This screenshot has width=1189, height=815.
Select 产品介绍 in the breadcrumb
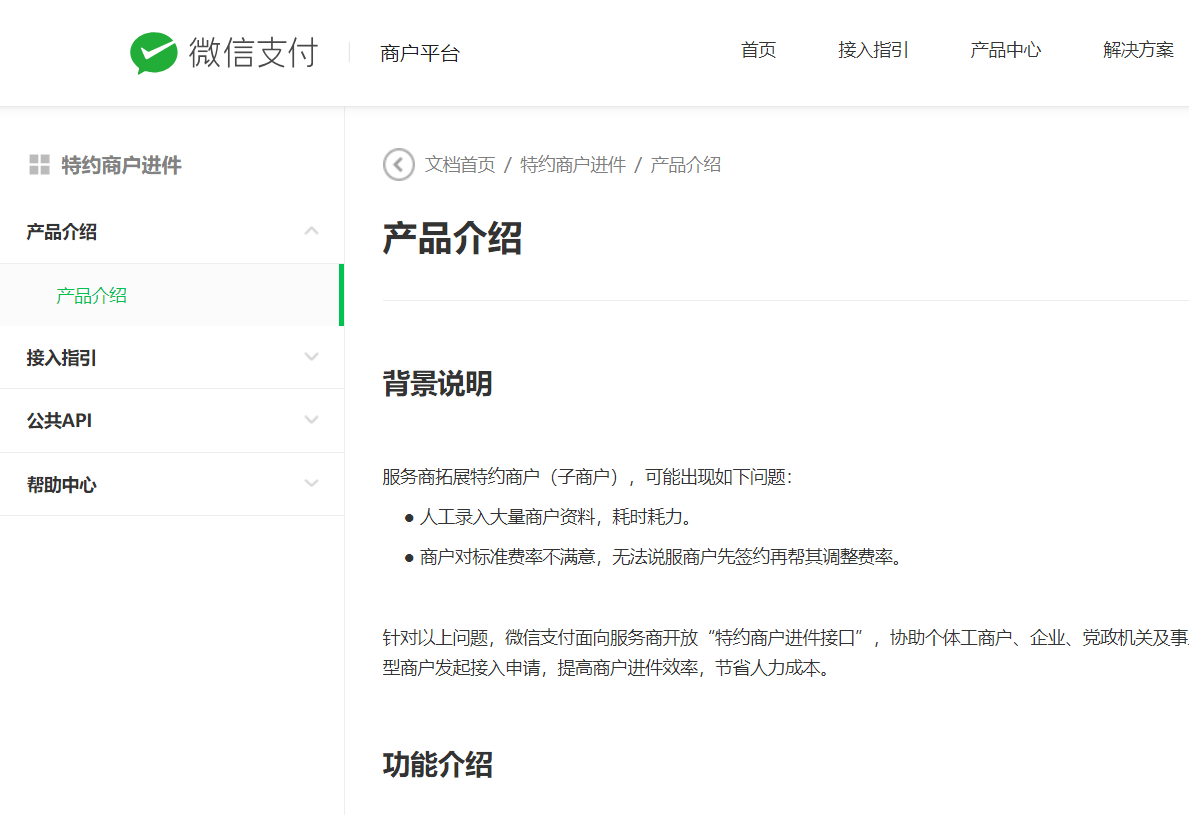[x=686, y=164]
